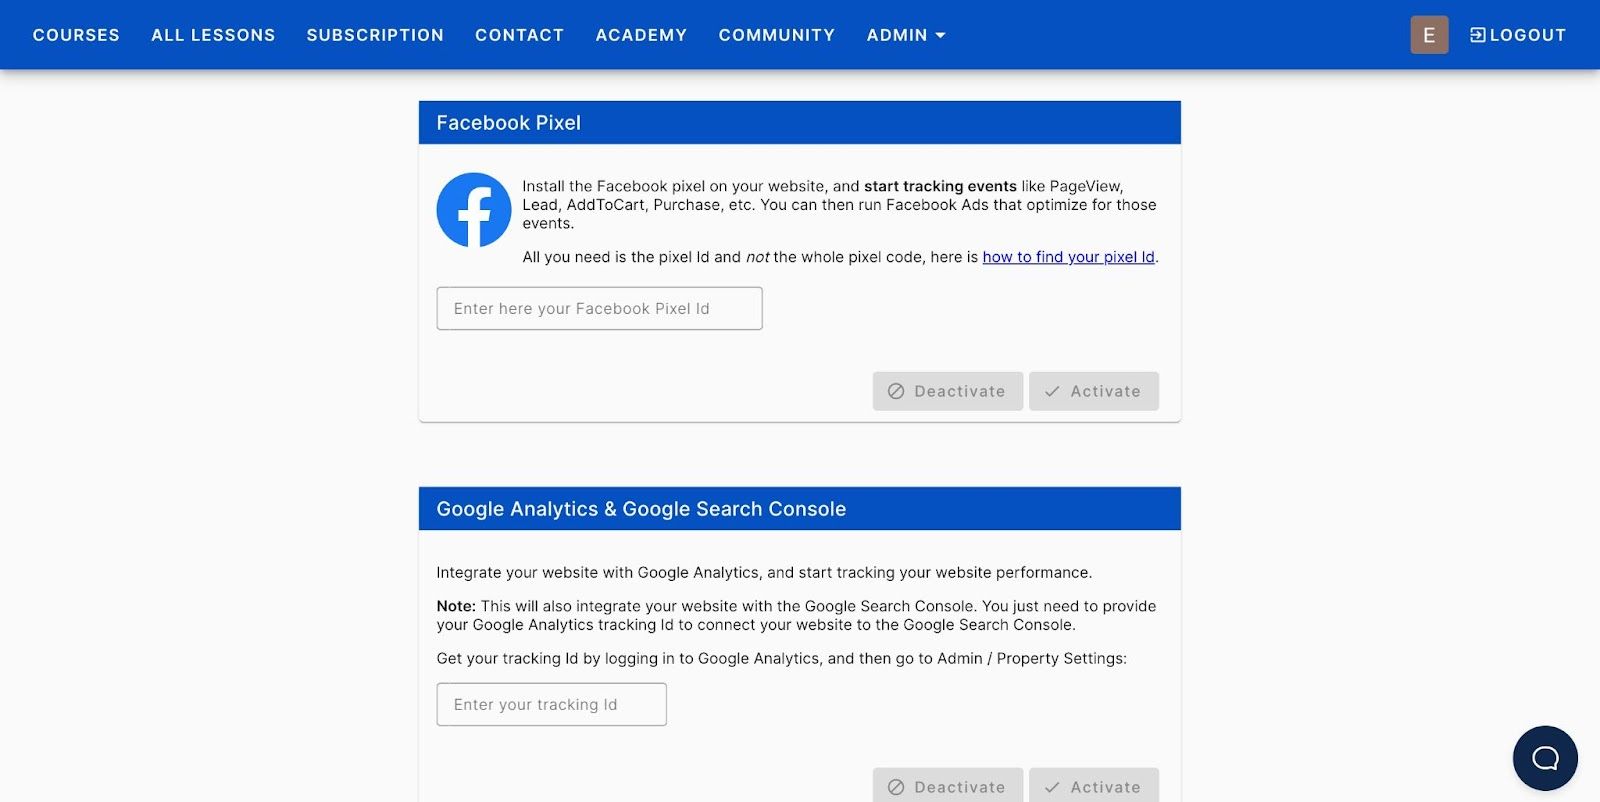Select the Academy navigation item
Image resolution: width=1600 pixels, height=802 pixels.
pyautogui.click(x=641, y=34)
